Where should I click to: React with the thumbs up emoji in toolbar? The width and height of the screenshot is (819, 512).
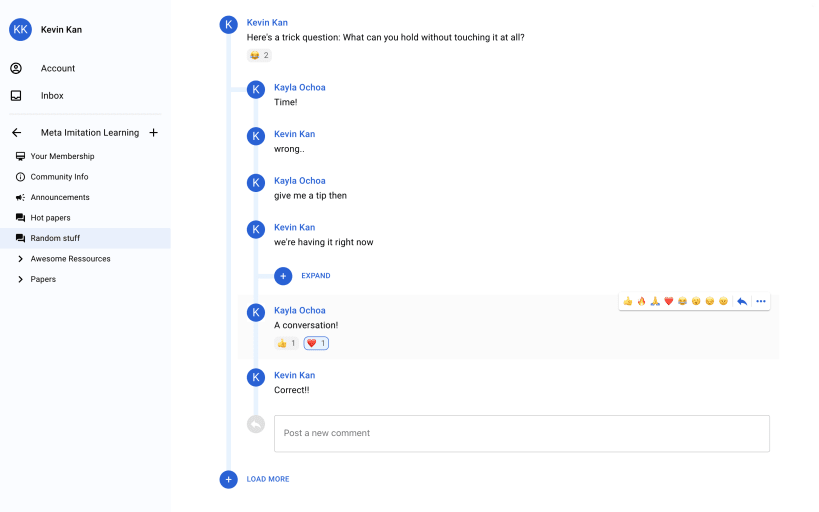pyautogui.click(x=628, y=301)
